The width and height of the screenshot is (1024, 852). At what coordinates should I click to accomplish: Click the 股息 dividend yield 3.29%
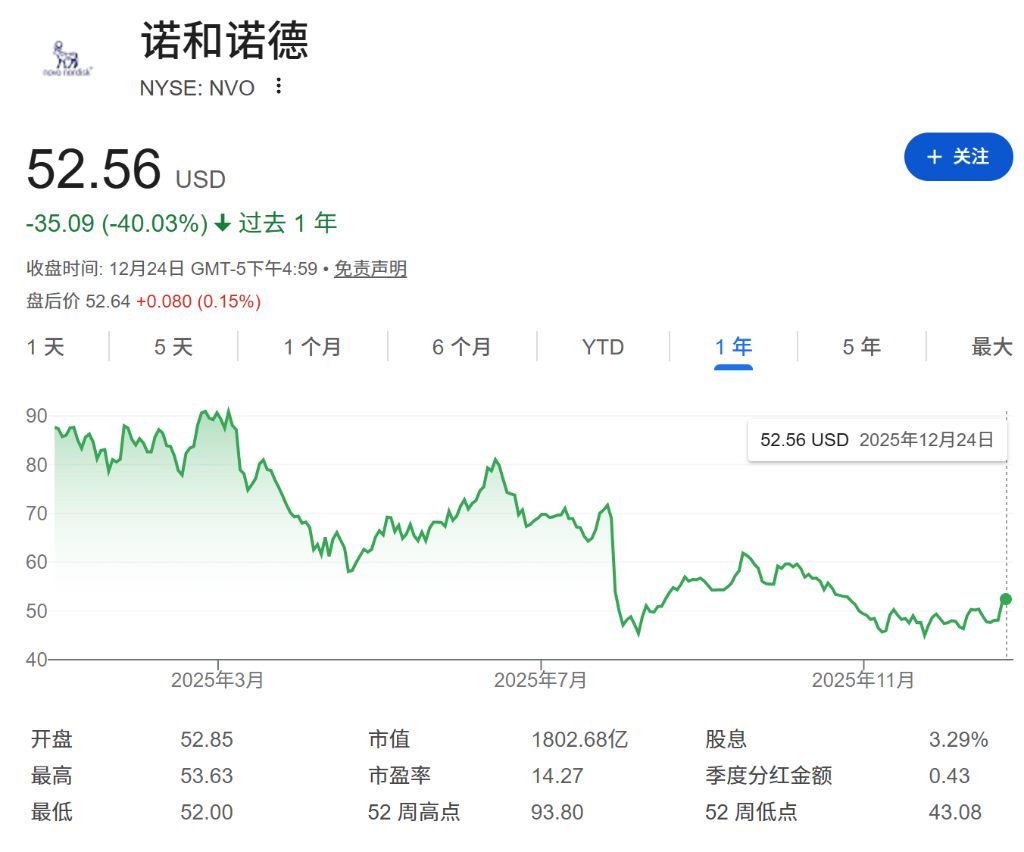(x=958, y=740)
